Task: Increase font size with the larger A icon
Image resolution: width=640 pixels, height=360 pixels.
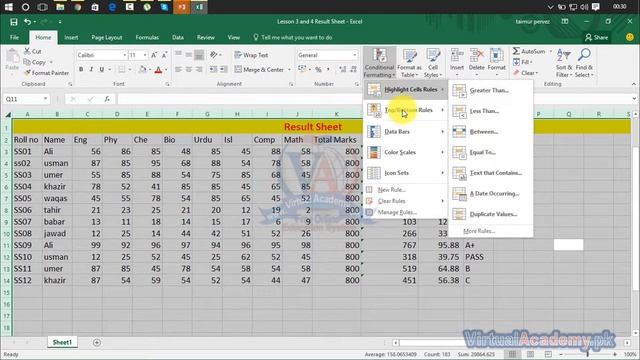Action: coord(154,55)
